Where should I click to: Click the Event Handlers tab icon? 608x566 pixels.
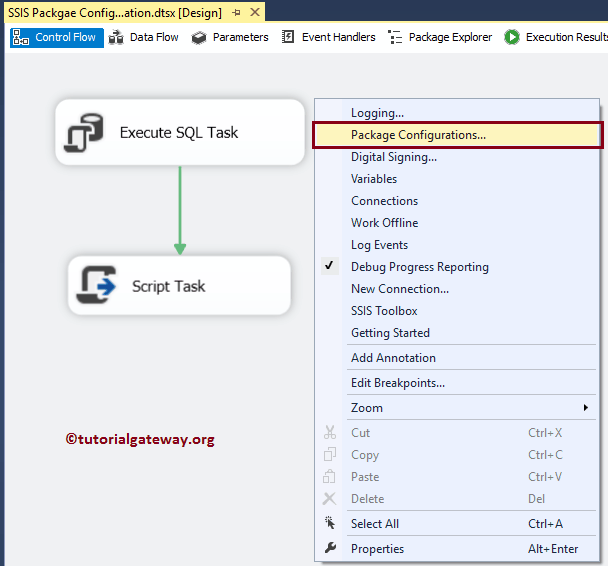[x=288, y=37]
